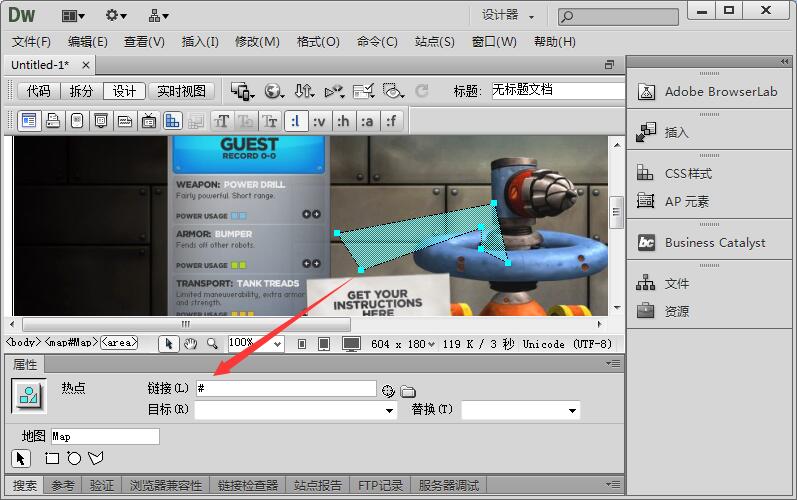The image size is (797, 500).
Task: Toggle the :a active state button
Action: point(367,121)
